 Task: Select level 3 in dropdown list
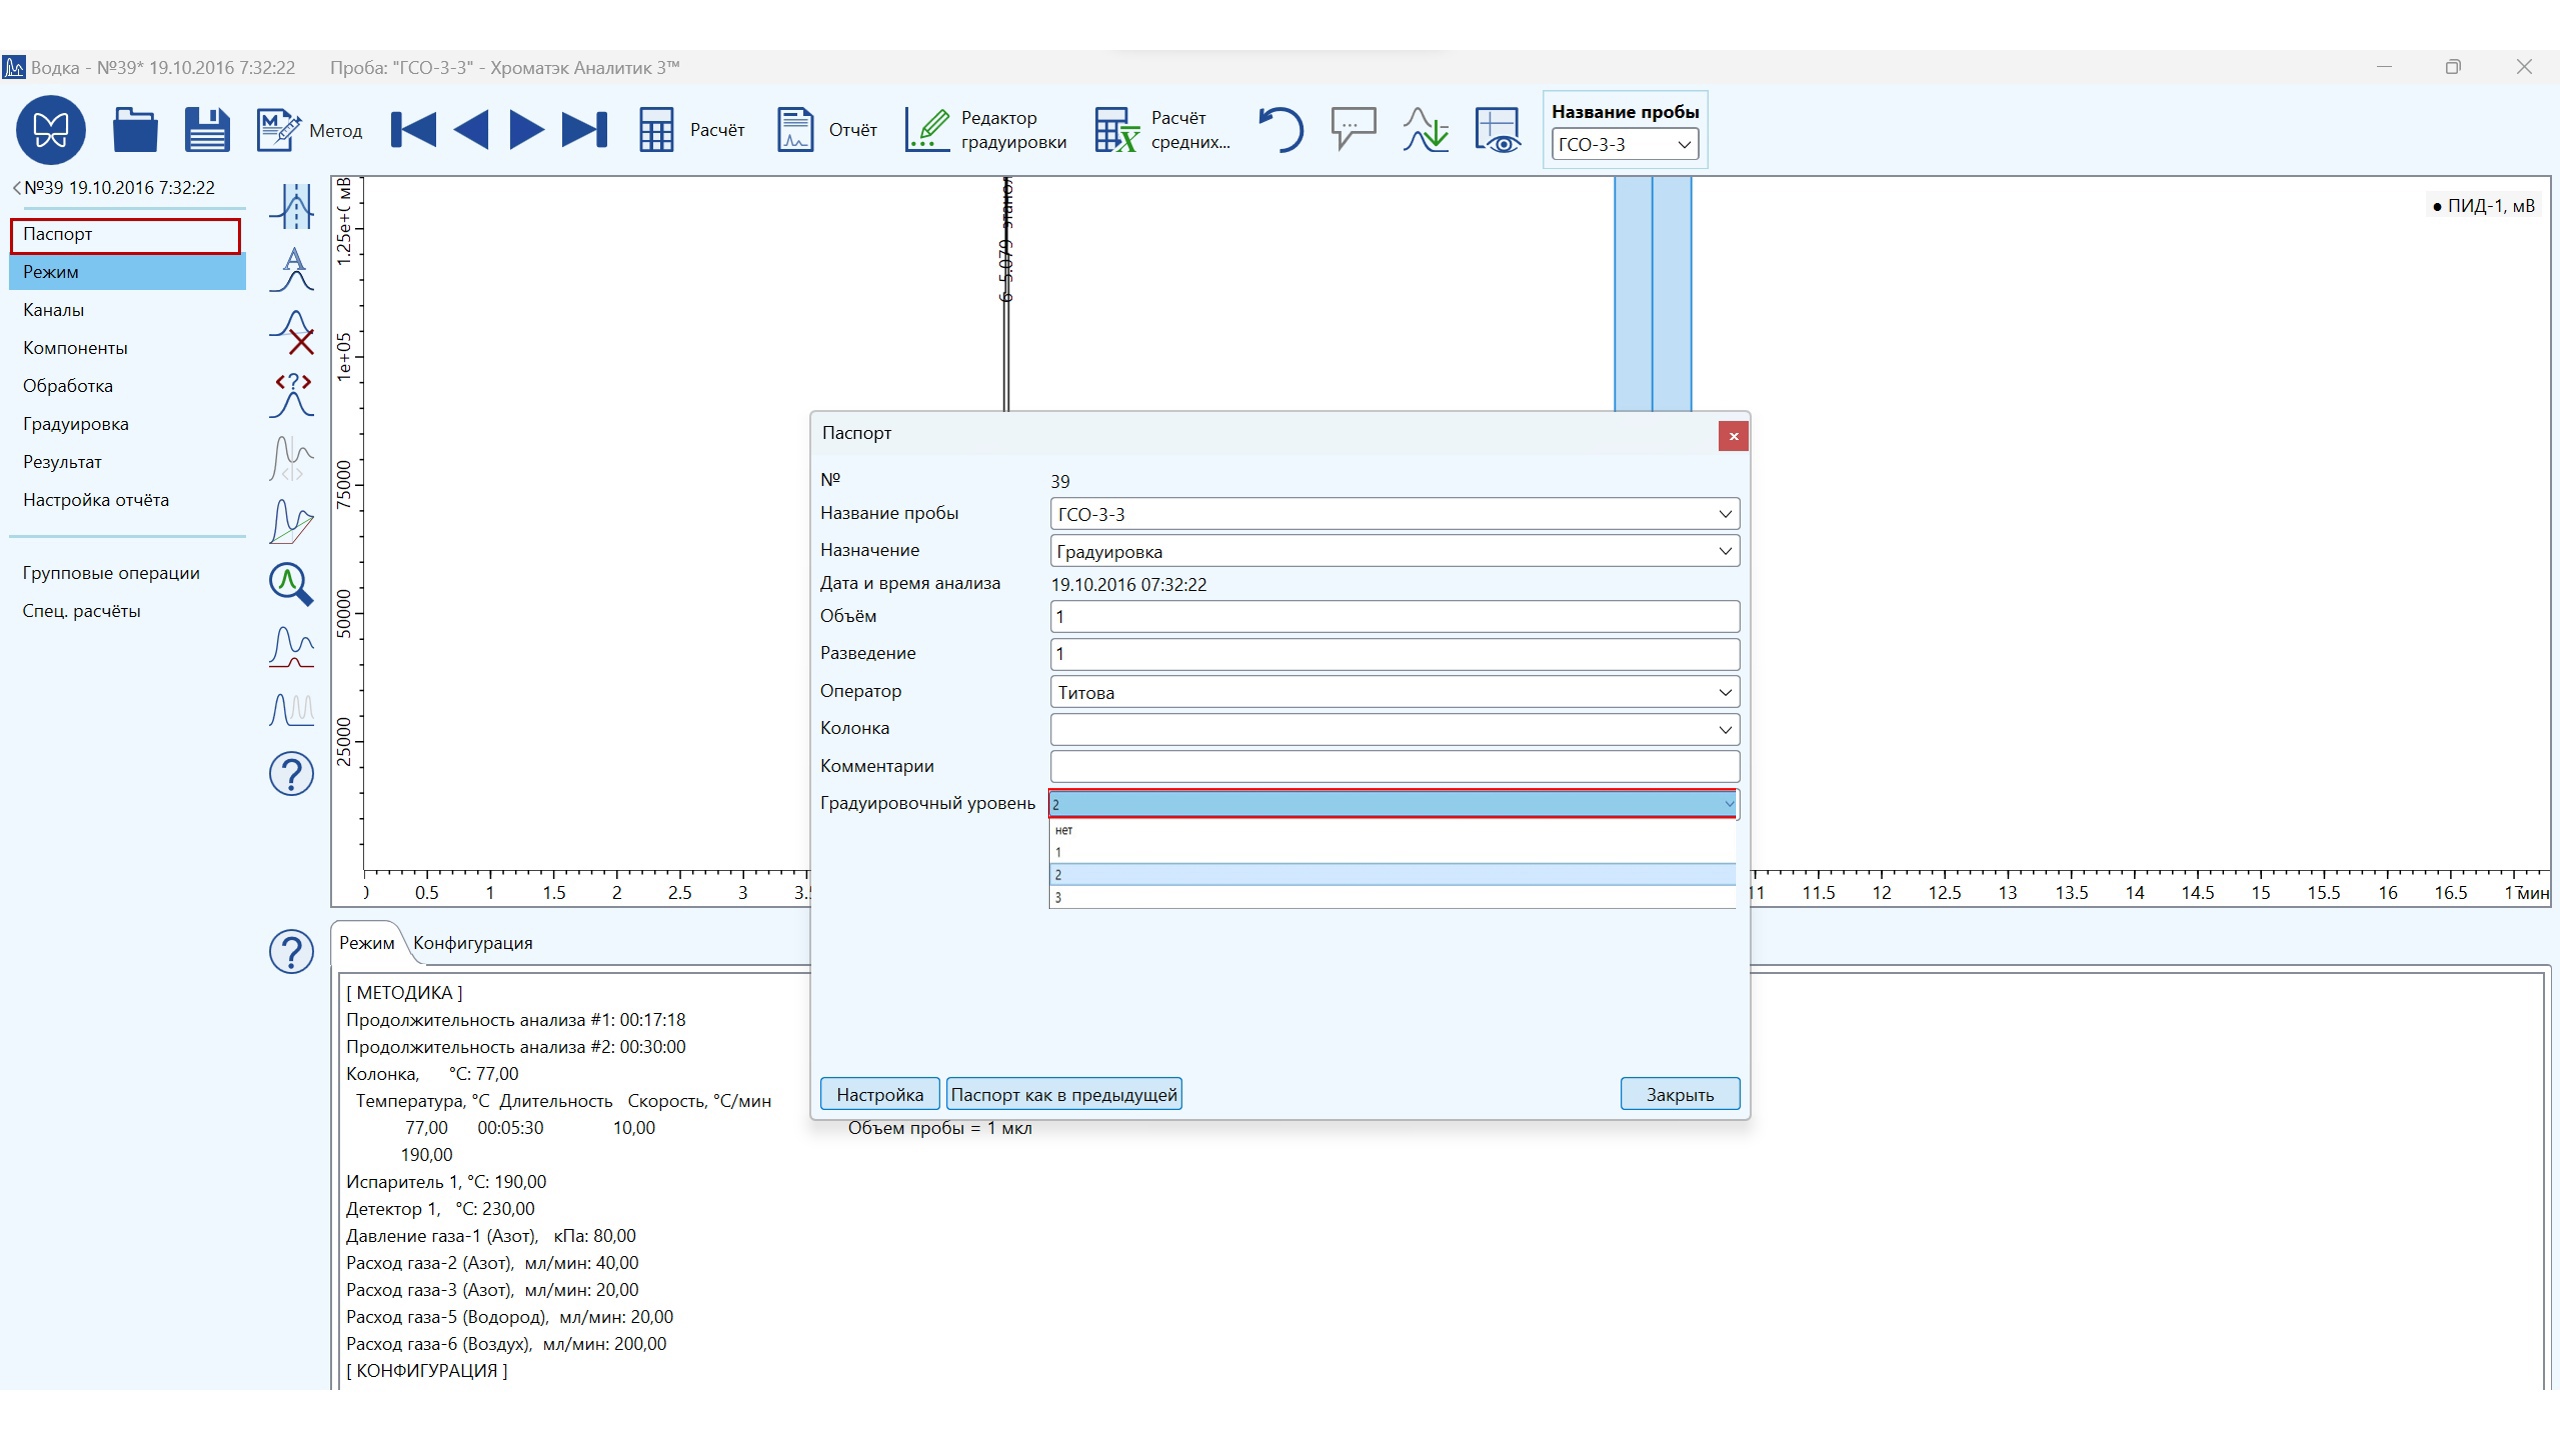(1392, 897)
